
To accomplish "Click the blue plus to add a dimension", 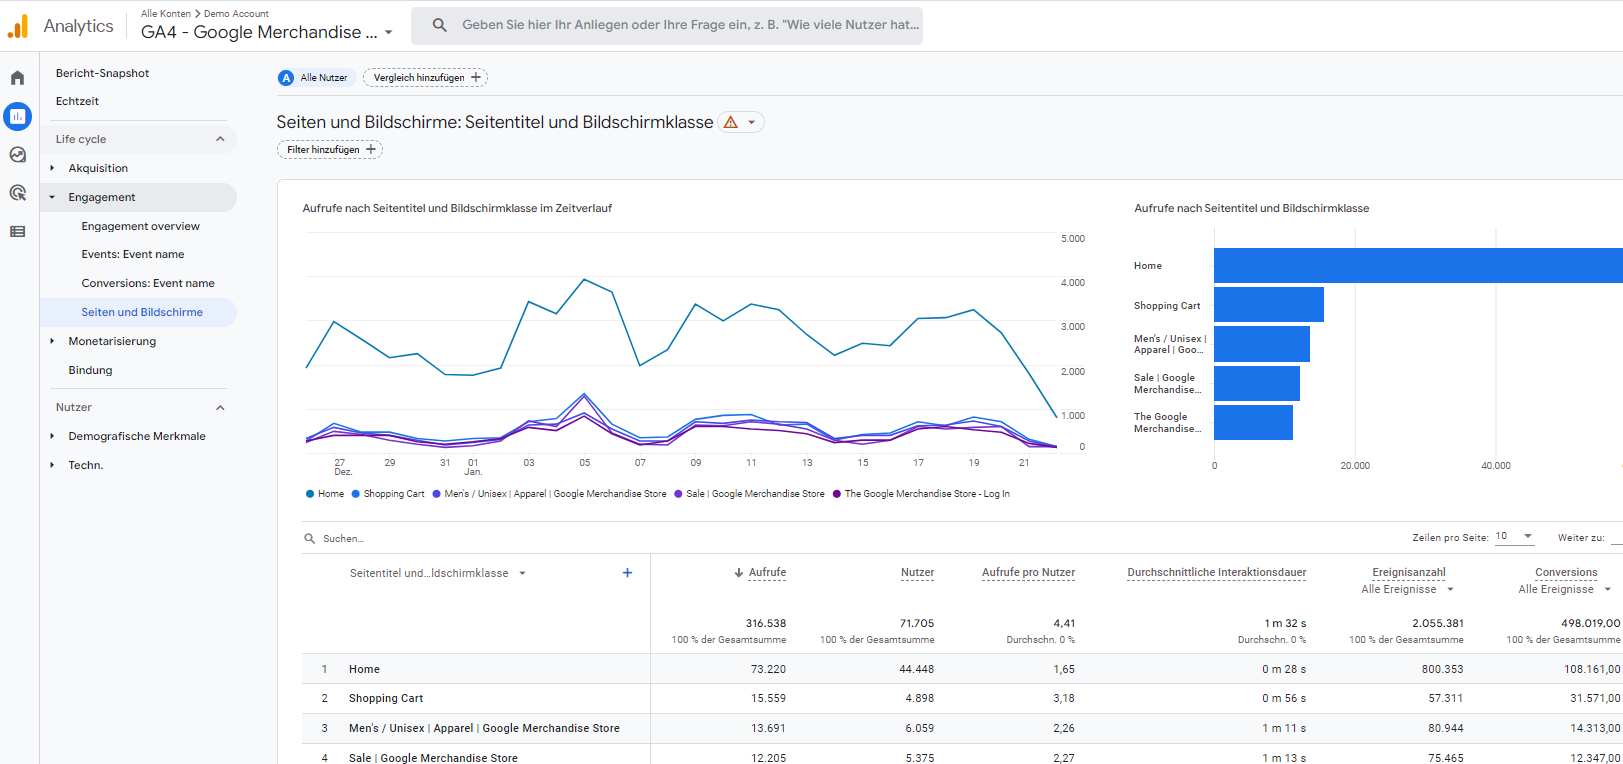I will pyautogui.click(x=627, y=573).
